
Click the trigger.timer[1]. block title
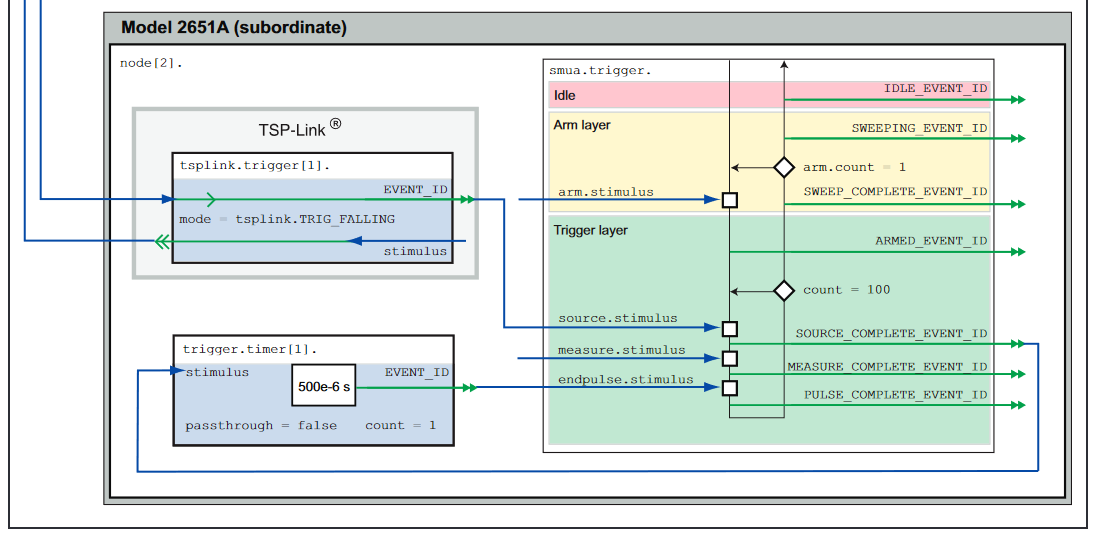pyautogui.click(x=248, y=349)
